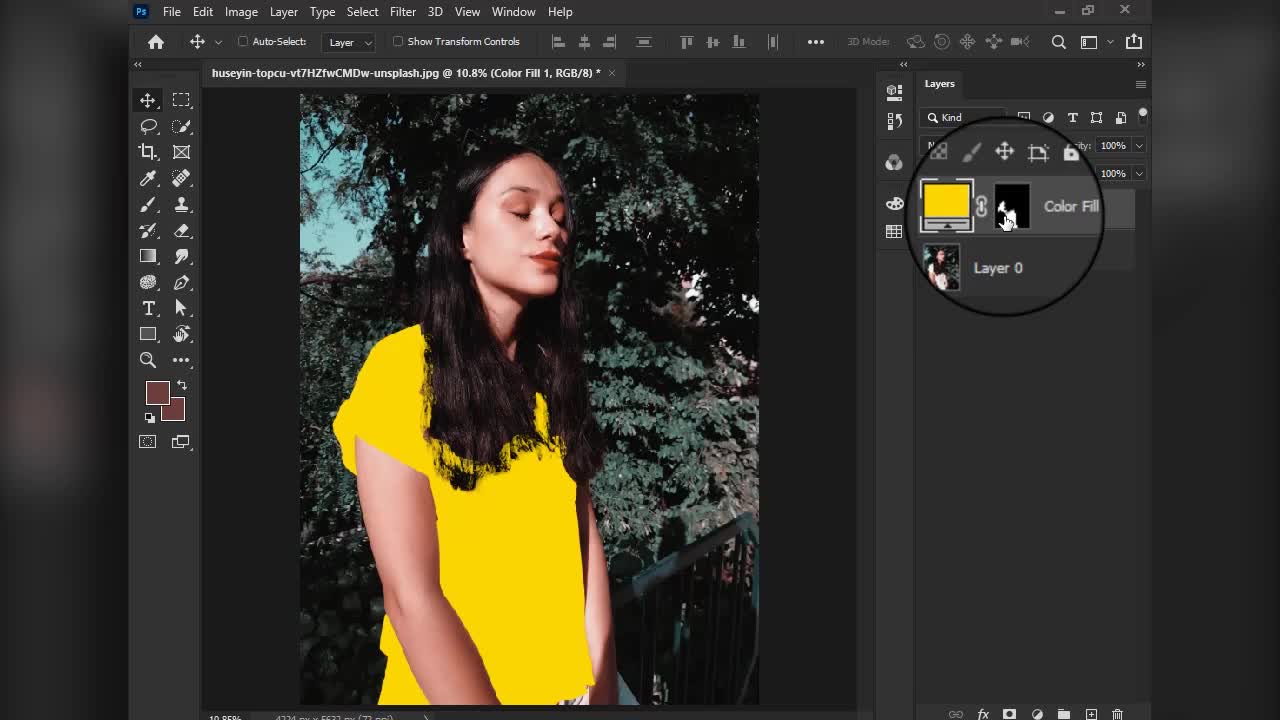1280x720 pixels.
Task: Select the Horizontal Type tool
Action: coord(148,308)
